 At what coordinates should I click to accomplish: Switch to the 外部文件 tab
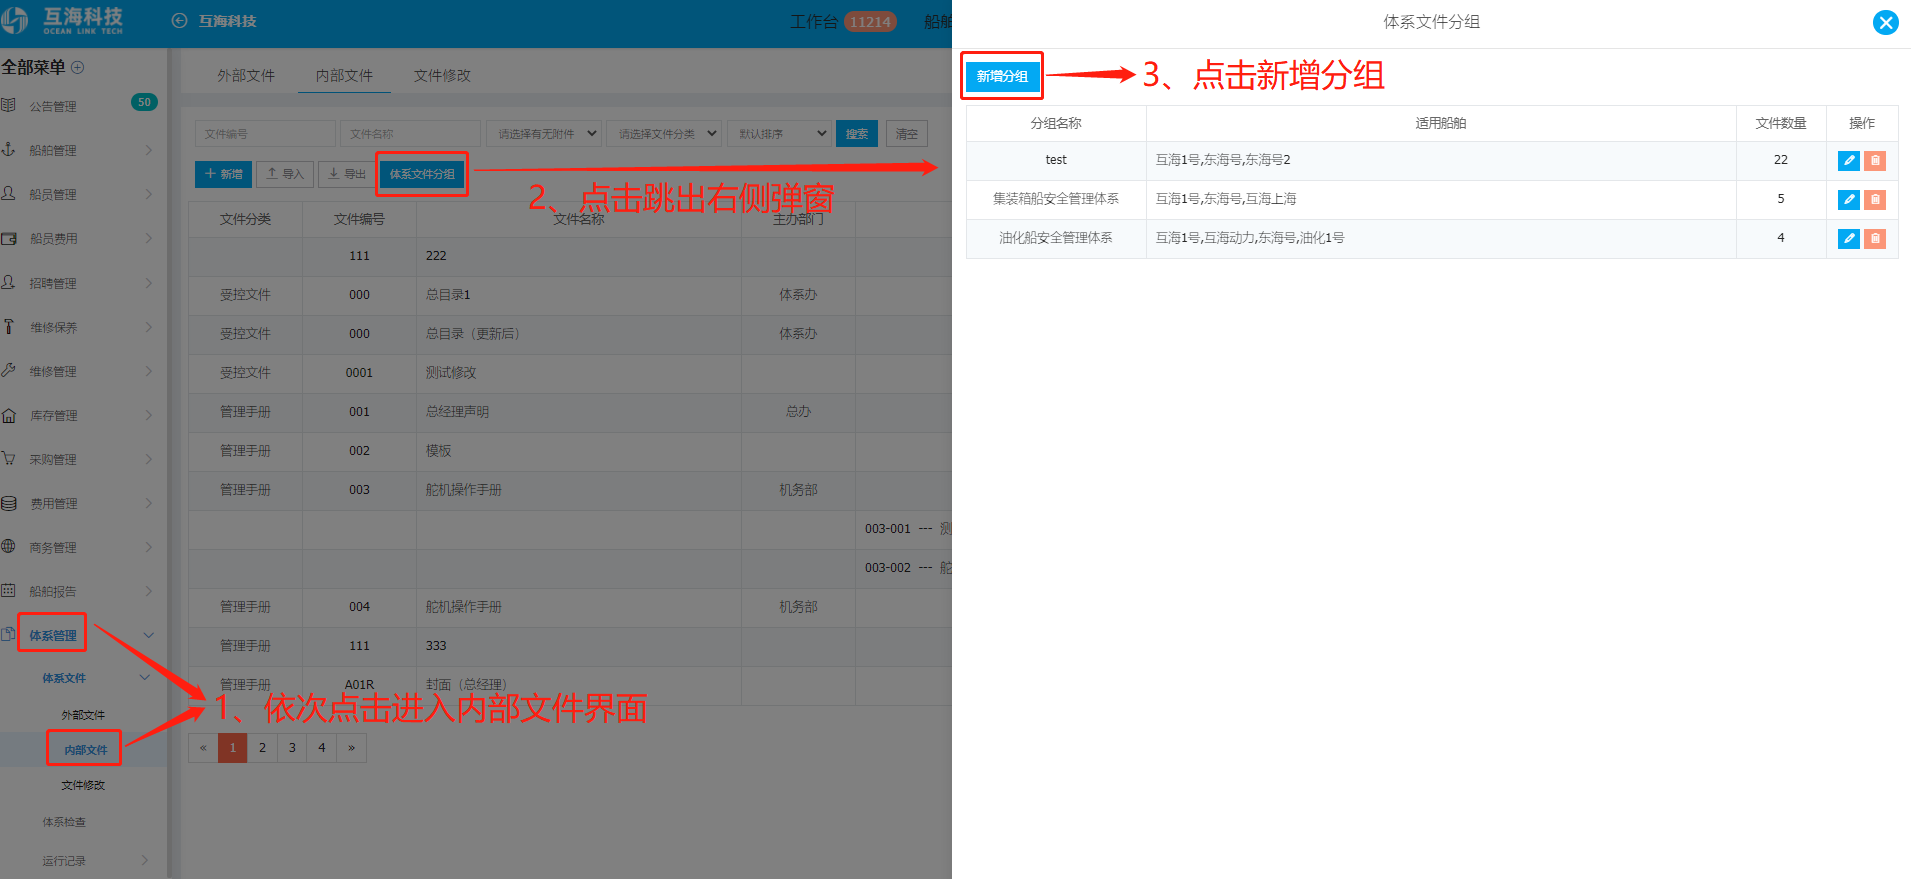point(246,76)
